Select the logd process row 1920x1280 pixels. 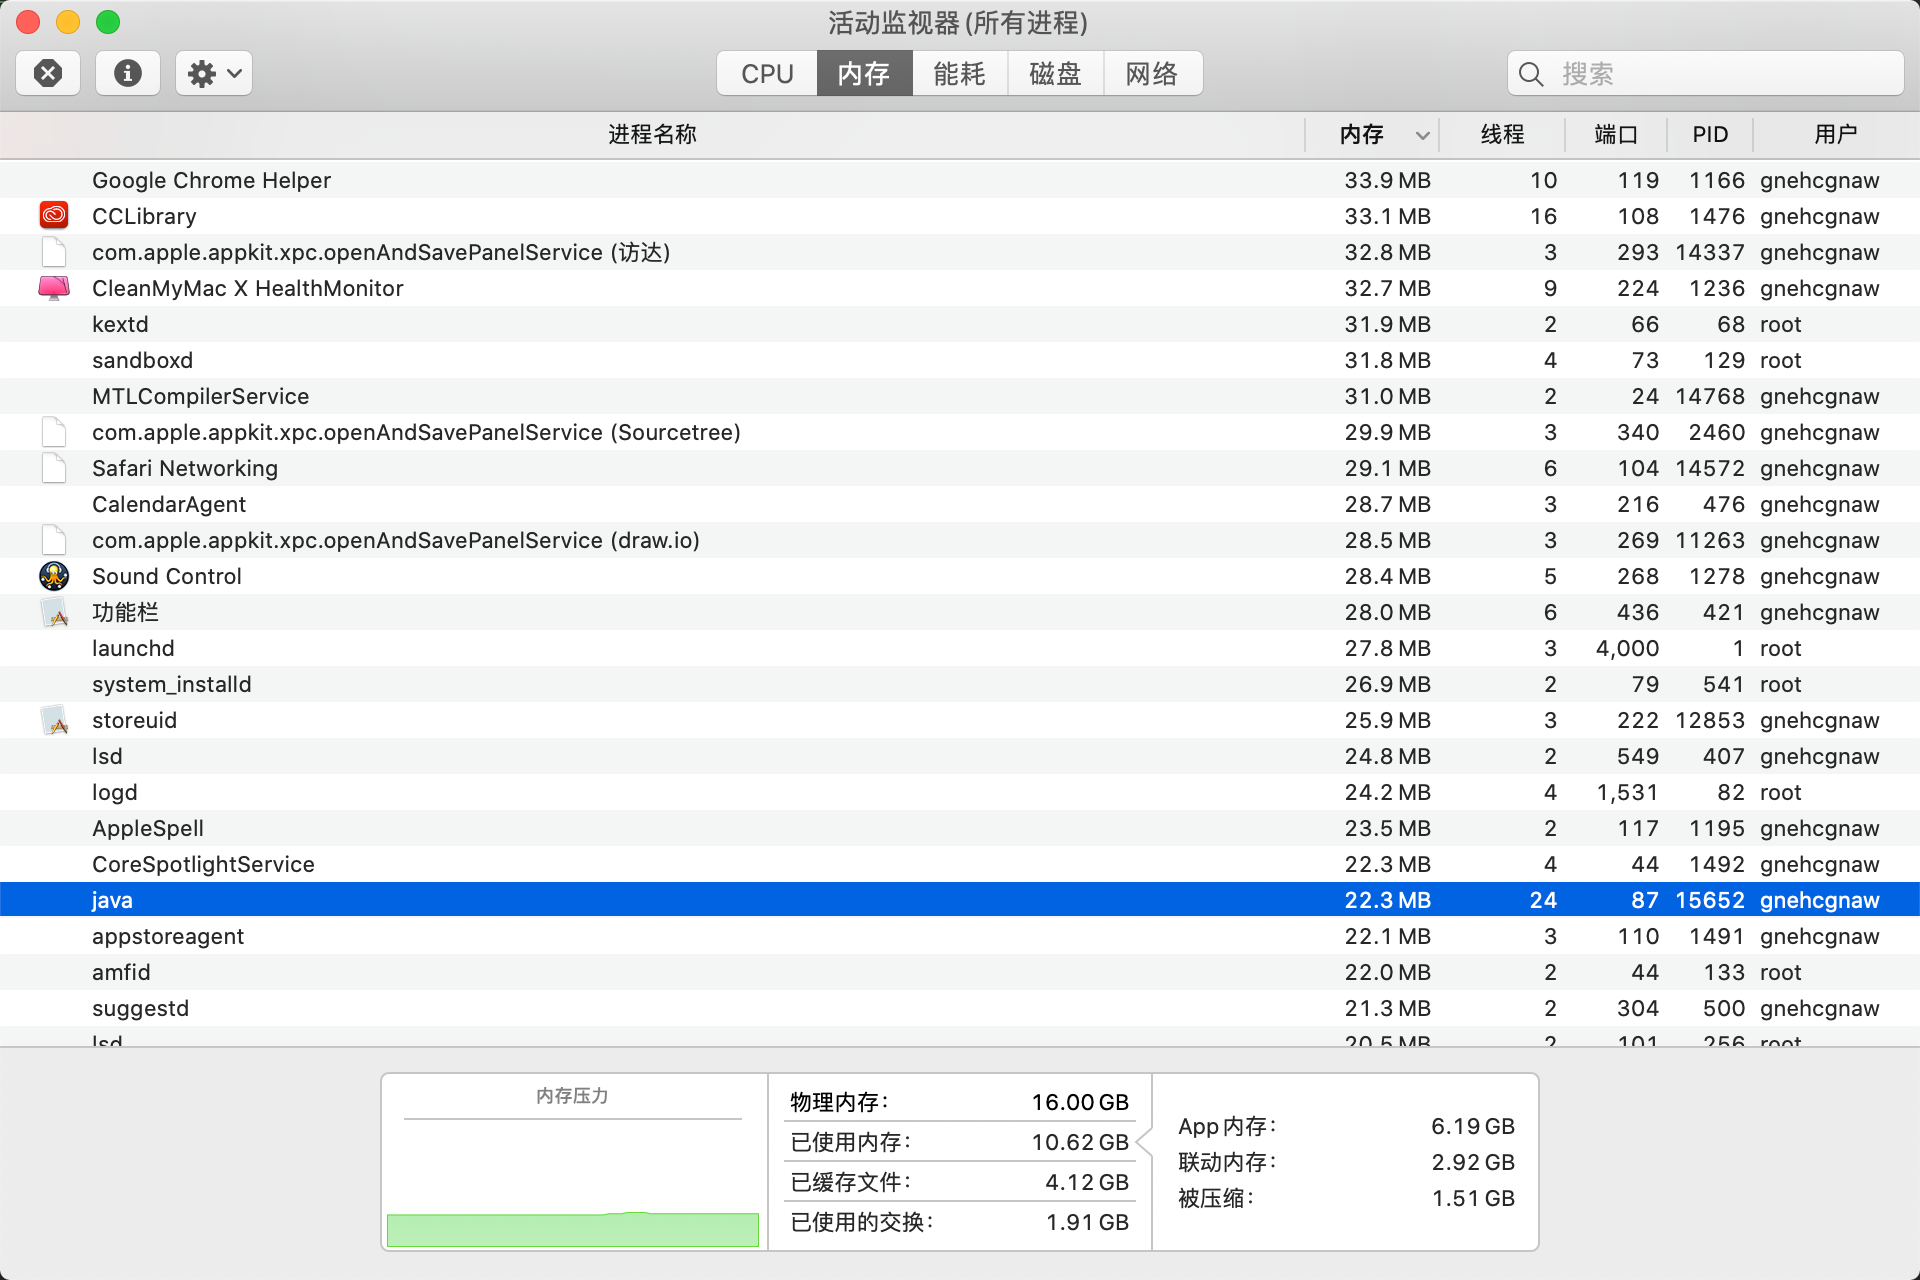960,792
